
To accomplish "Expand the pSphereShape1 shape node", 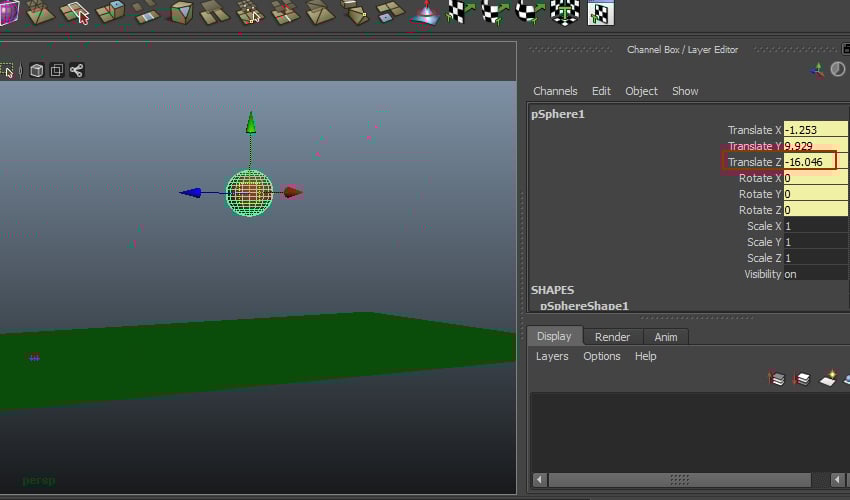I will pos(584,306).
